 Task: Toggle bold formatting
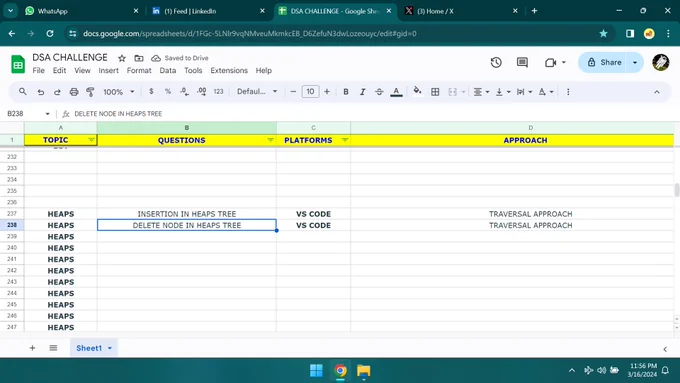click(x=346, y=92)
